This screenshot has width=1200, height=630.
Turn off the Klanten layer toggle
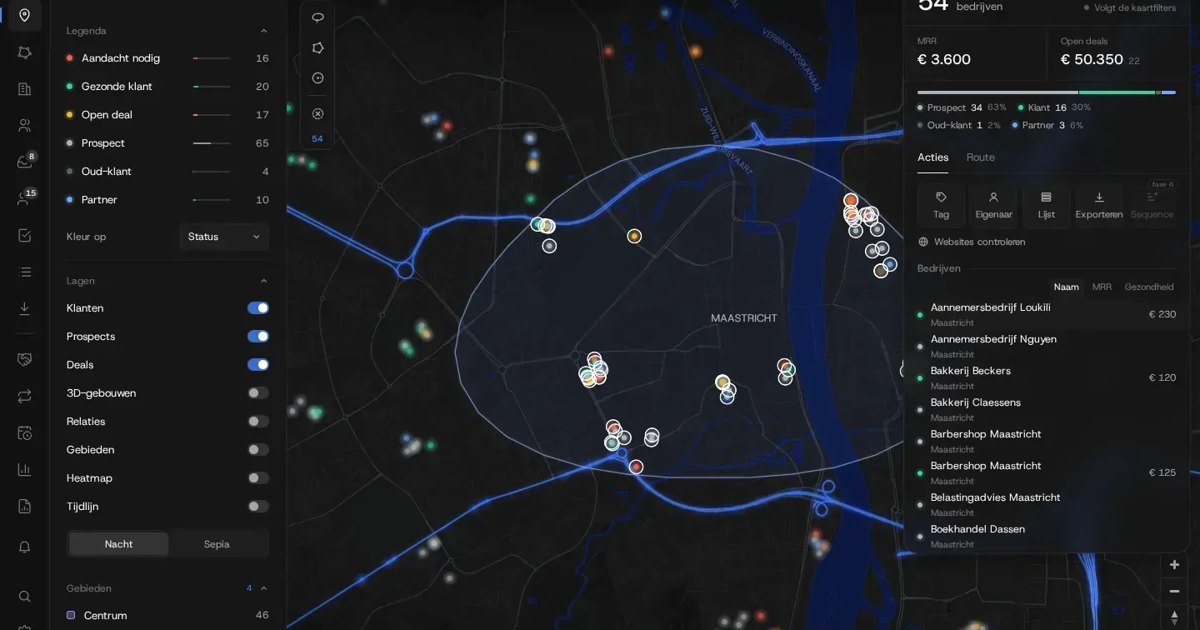point(258,308)
